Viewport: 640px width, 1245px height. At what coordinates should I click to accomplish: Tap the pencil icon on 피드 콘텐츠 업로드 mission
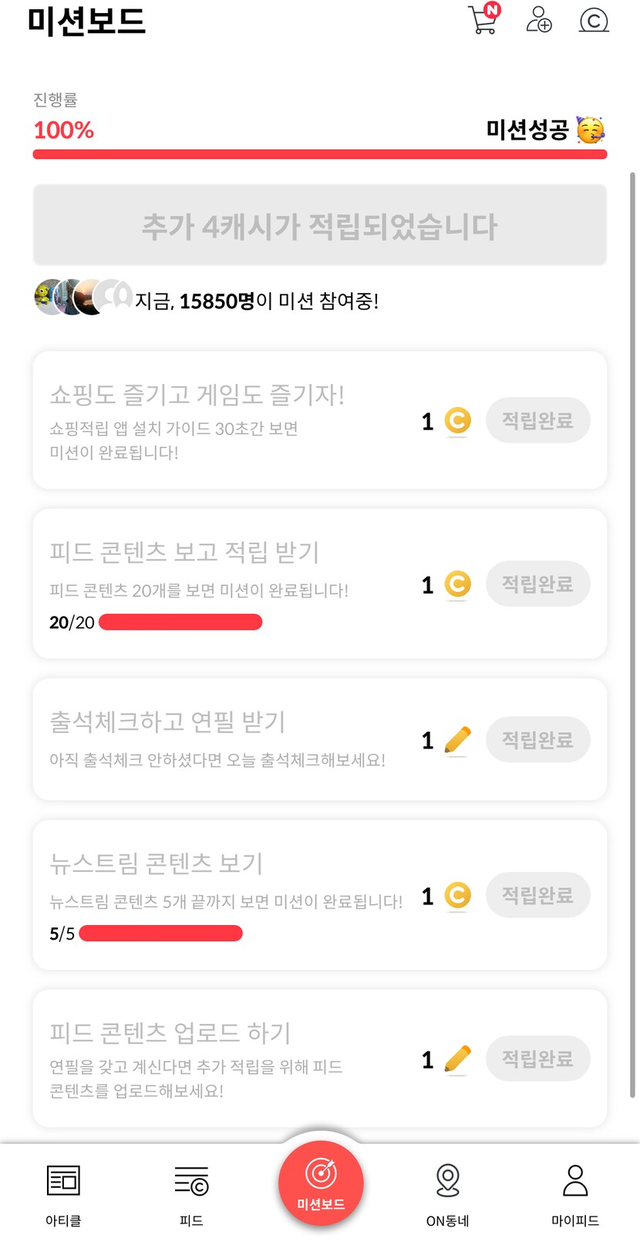[x=457, y=1058]
